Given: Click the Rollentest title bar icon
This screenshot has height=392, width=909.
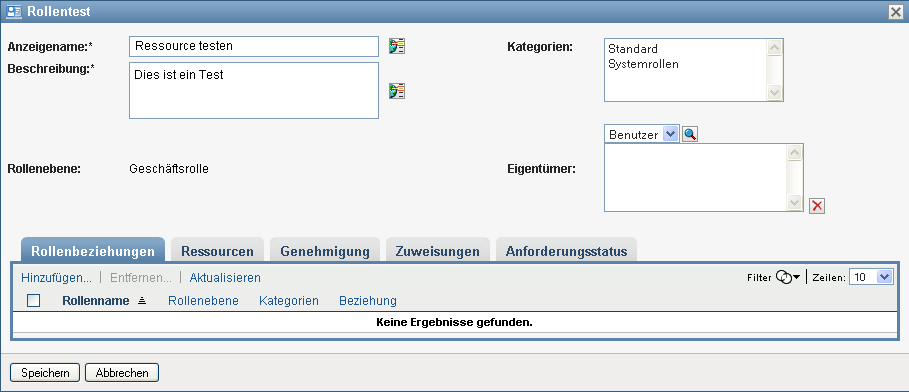Looking at the screenshot, I should tap(14, 11).
